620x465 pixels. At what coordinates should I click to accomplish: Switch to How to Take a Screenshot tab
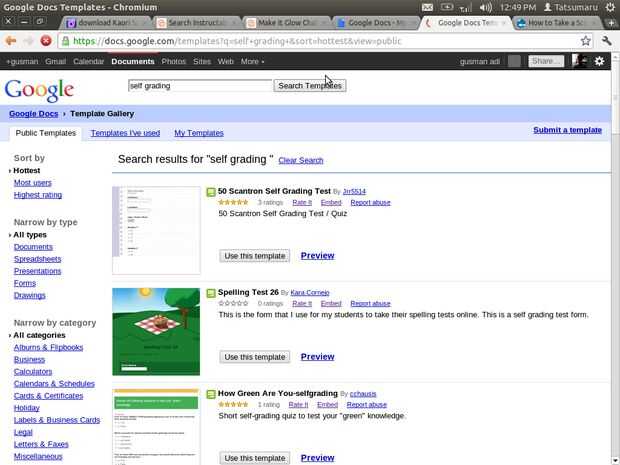coord(556,23)
